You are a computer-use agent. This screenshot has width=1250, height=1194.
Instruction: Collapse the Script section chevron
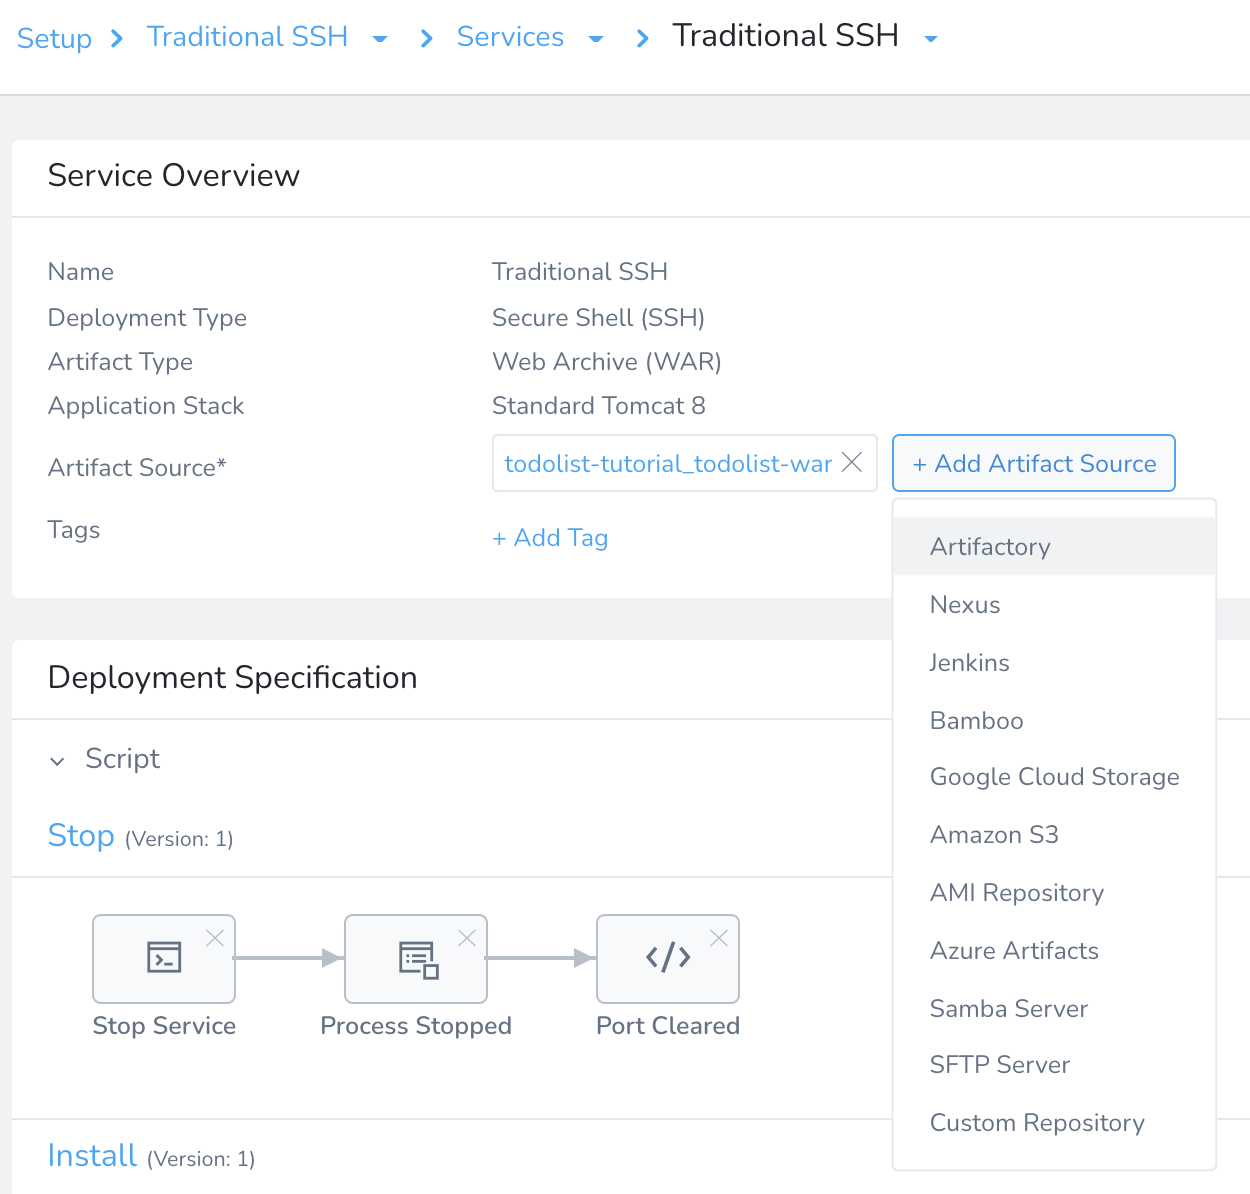(x=57, y=761)
